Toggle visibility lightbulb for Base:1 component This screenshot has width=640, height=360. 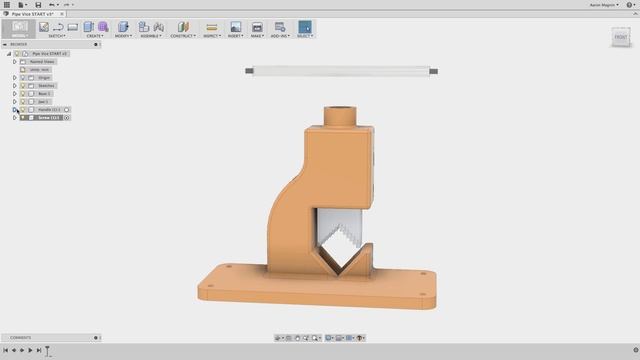click(23, 93)
